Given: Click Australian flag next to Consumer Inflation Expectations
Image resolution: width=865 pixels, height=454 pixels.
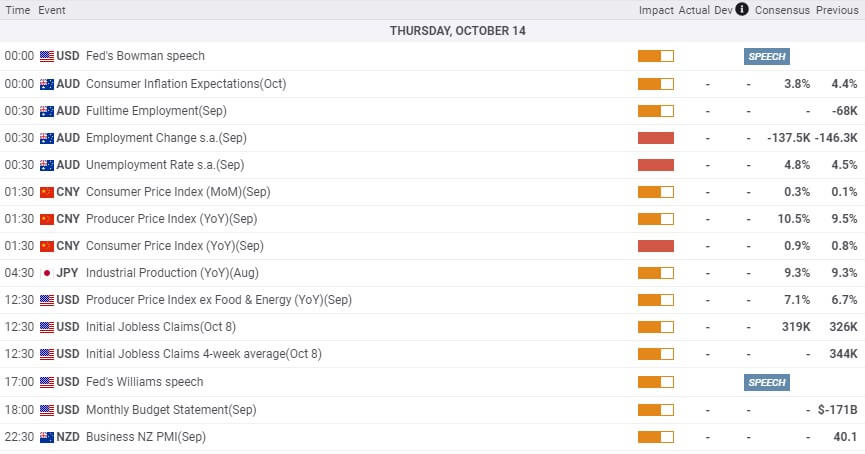Looking at the screenshot, I should 47,84.
